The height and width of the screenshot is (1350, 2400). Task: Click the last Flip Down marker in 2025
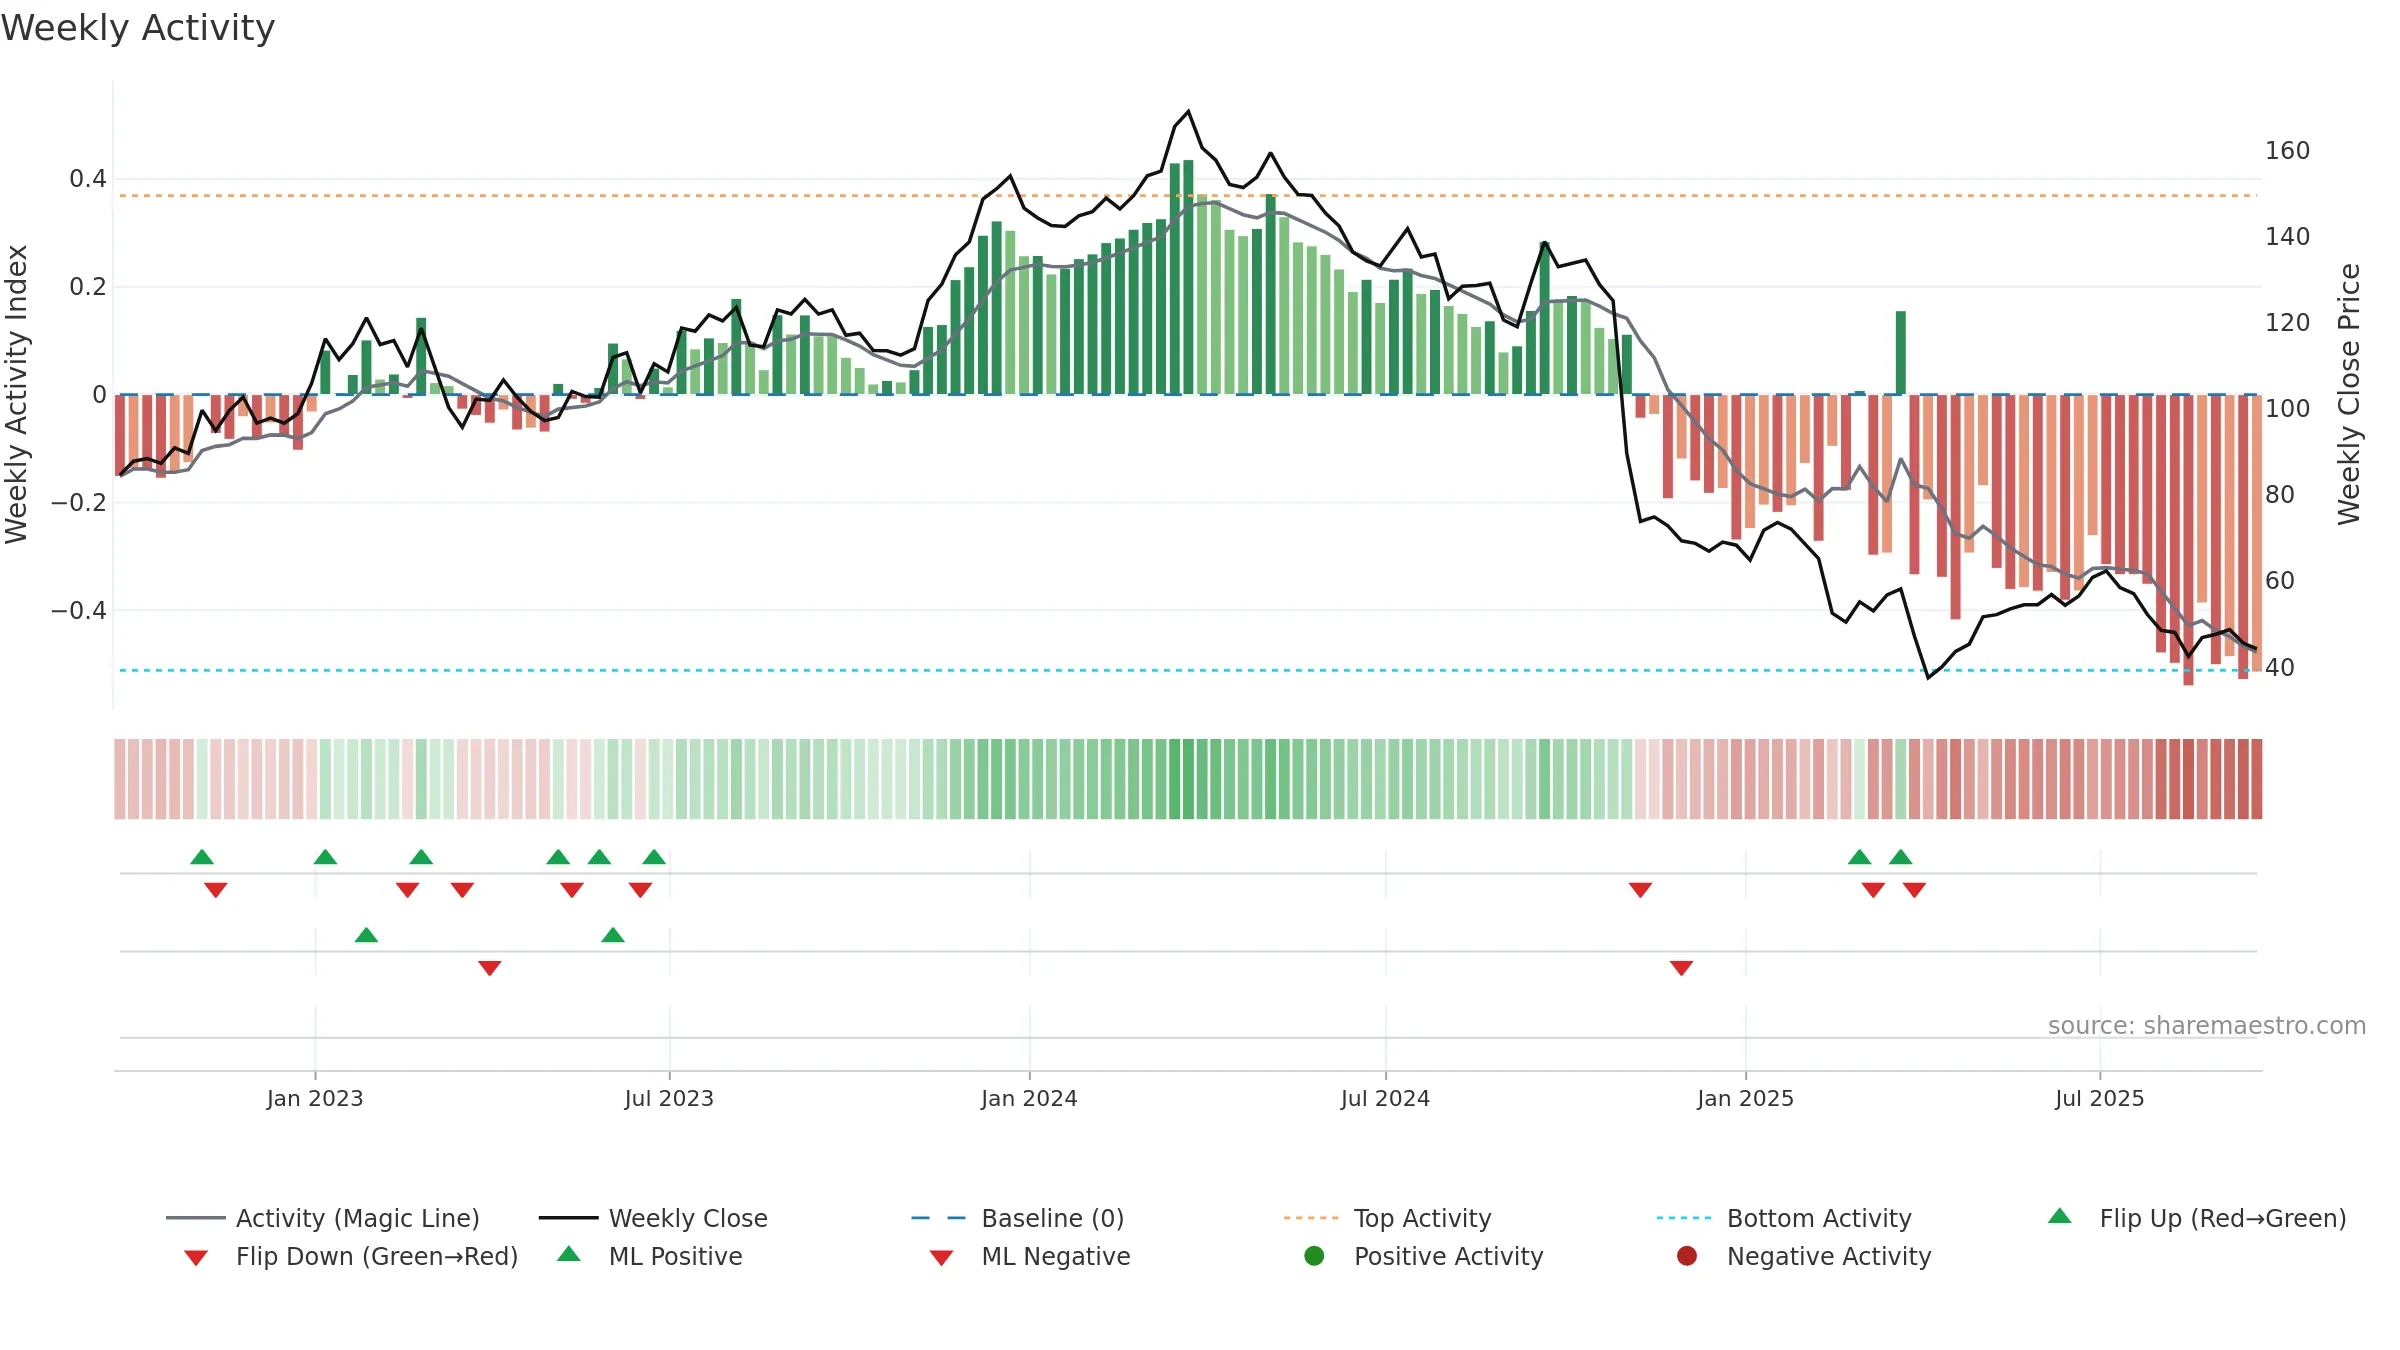1914,890
